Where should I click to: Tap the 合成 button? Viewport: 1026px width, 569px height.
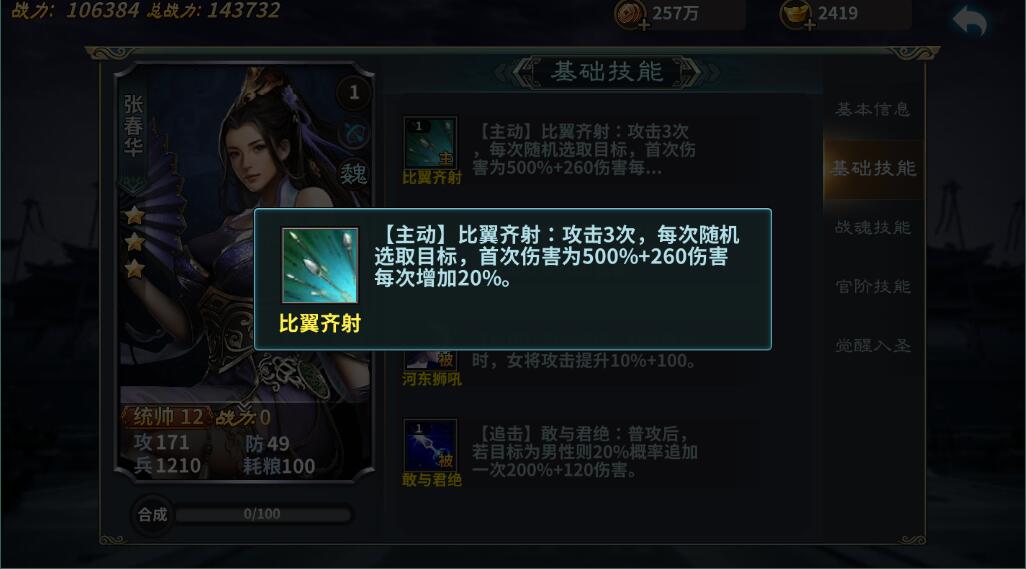(152, 515)
